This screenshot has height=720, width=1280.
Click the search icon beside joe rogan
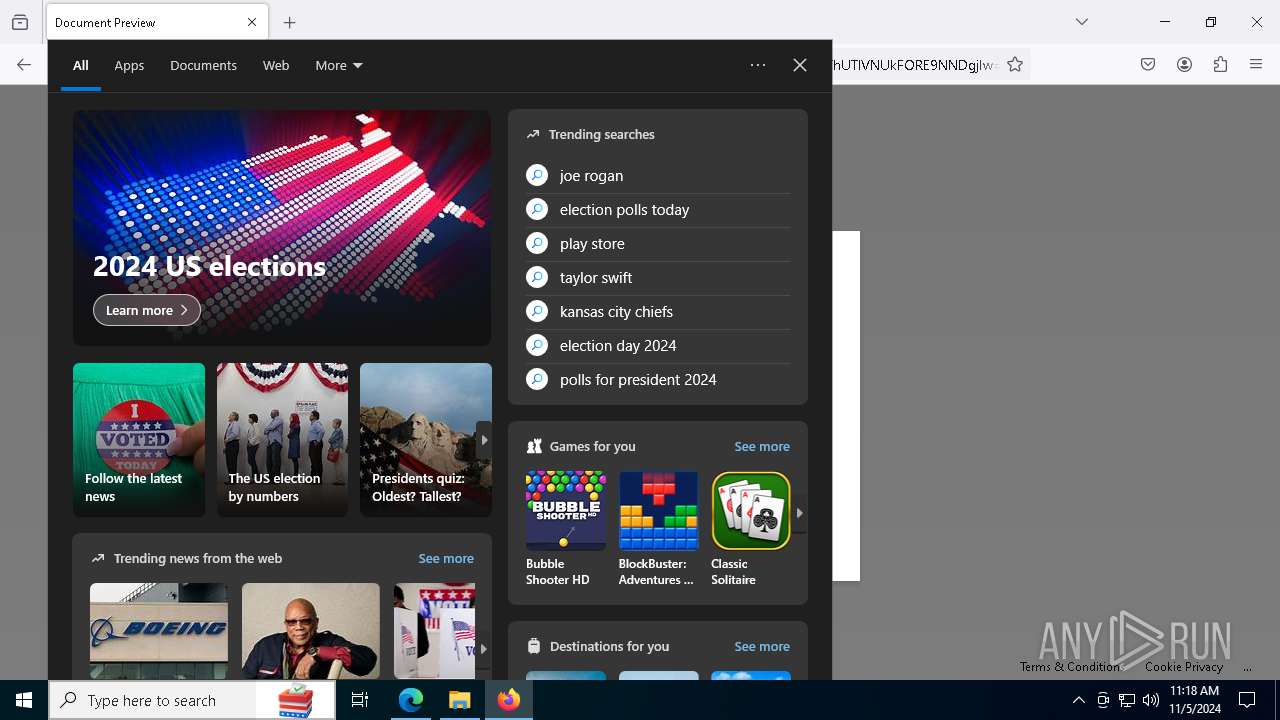pyautogui.click(x=537, y=175)
